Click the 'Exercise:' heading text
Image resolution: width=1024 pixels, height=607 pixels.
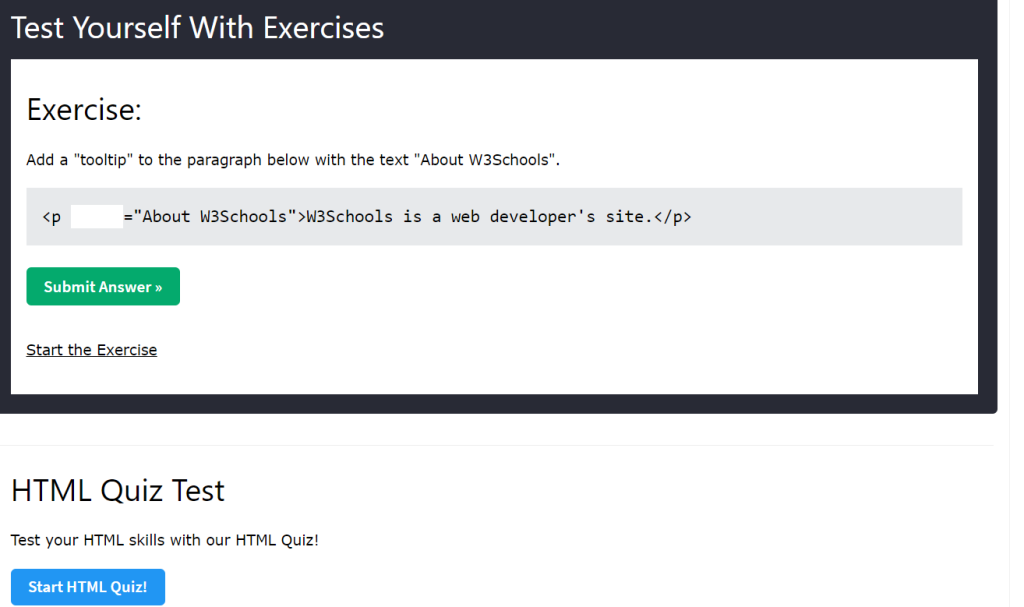pyautogui.click(x=84, y=109)
